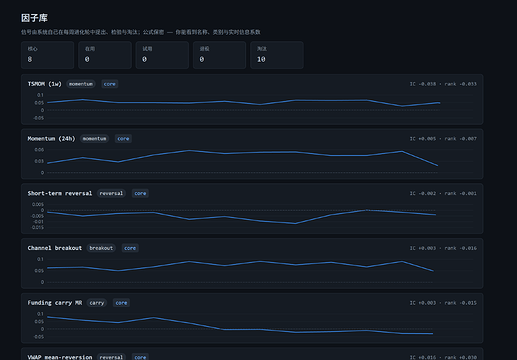Select the 试用 count card
Image resolution: width=517 pixels, height=360 pixels.
[162, 55]
